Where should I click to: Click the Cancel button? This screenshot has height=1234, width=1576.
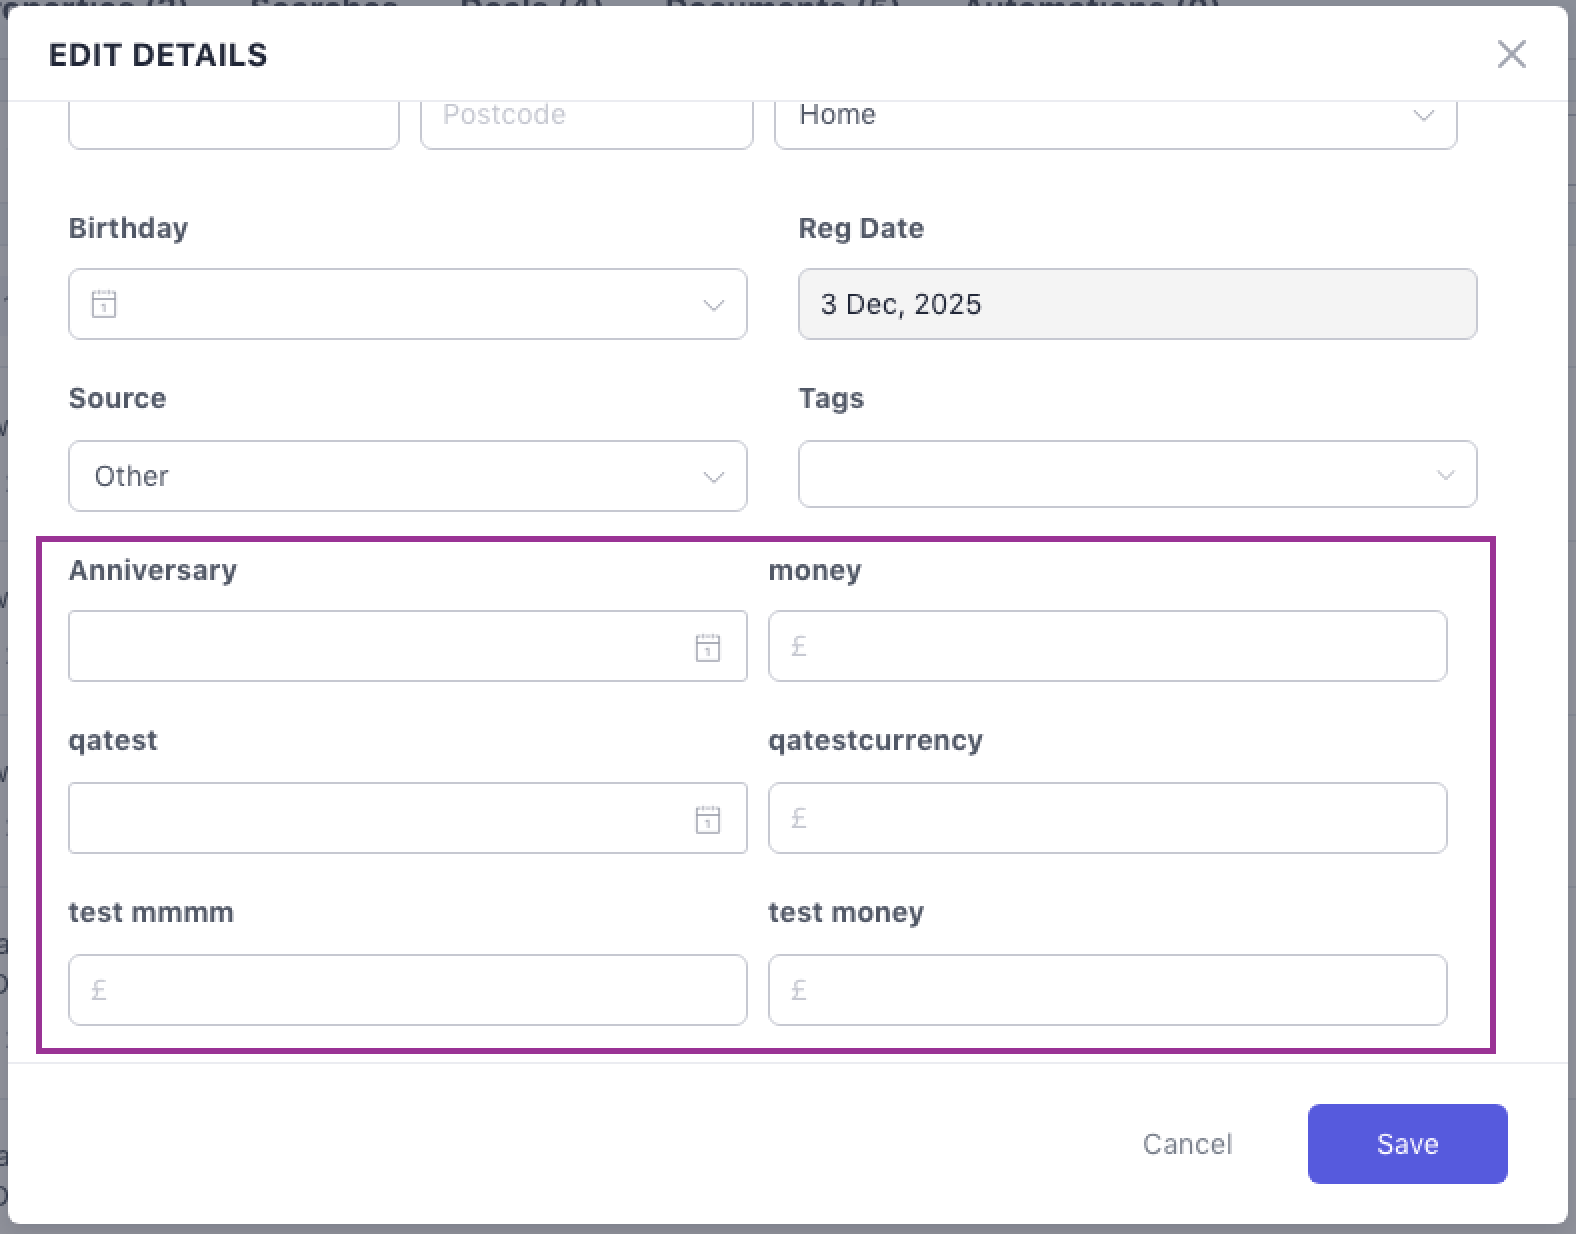point(1187,1144)
